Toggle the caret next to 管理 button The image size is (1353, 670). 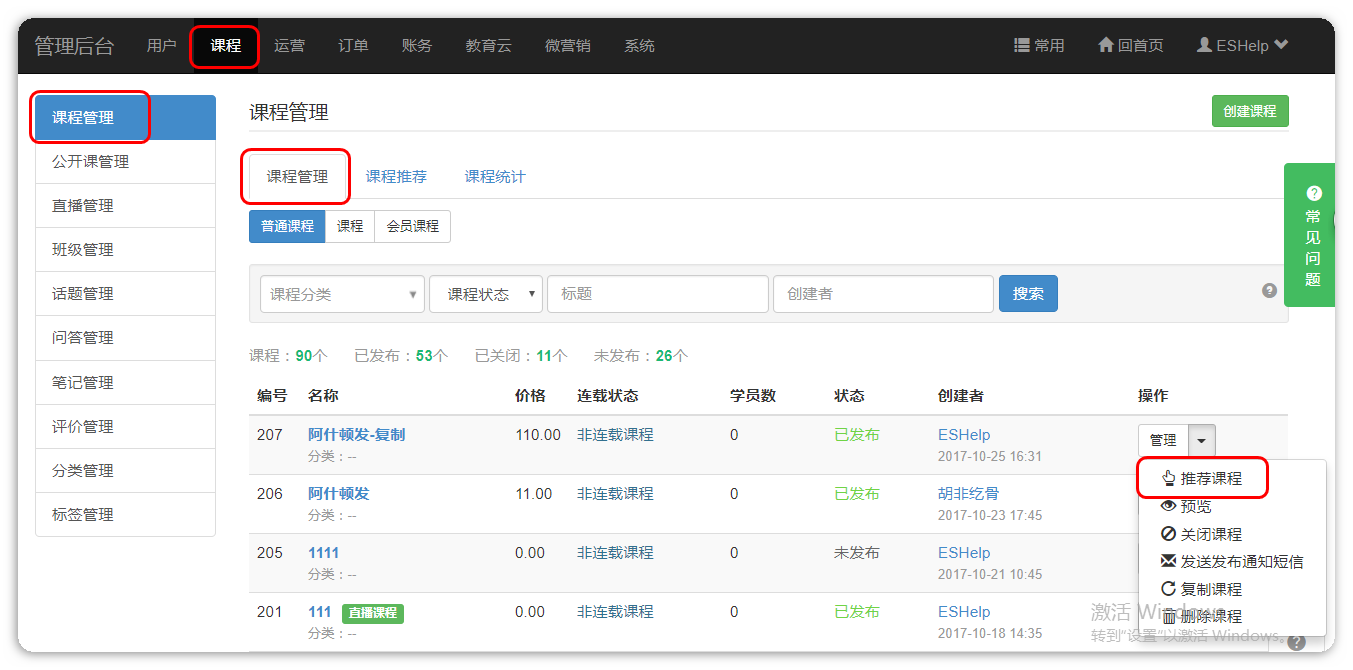[x=1202, y=440]
